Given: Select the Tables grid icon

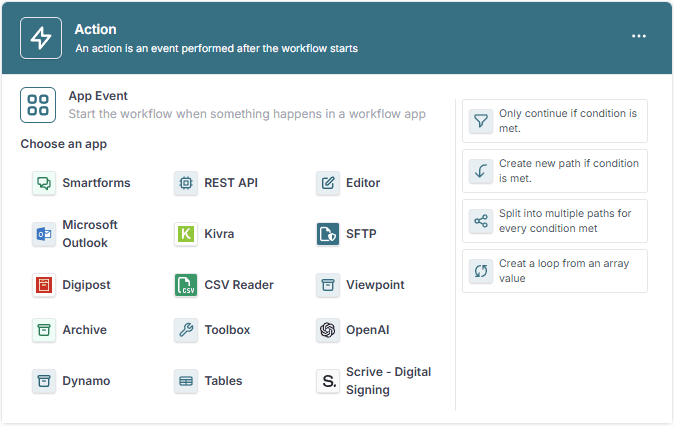Looking at the screenshot, I should pyautogui.click(x=186, y=381).
